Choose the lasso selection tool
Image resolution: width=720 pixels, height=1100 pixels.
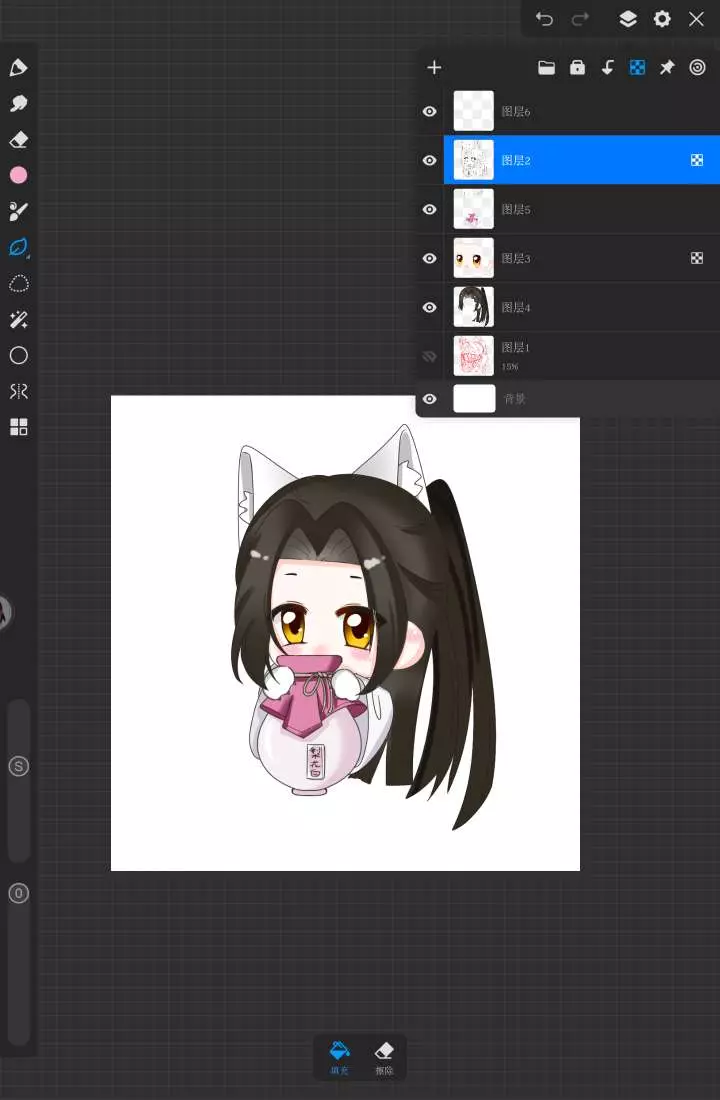19,283
